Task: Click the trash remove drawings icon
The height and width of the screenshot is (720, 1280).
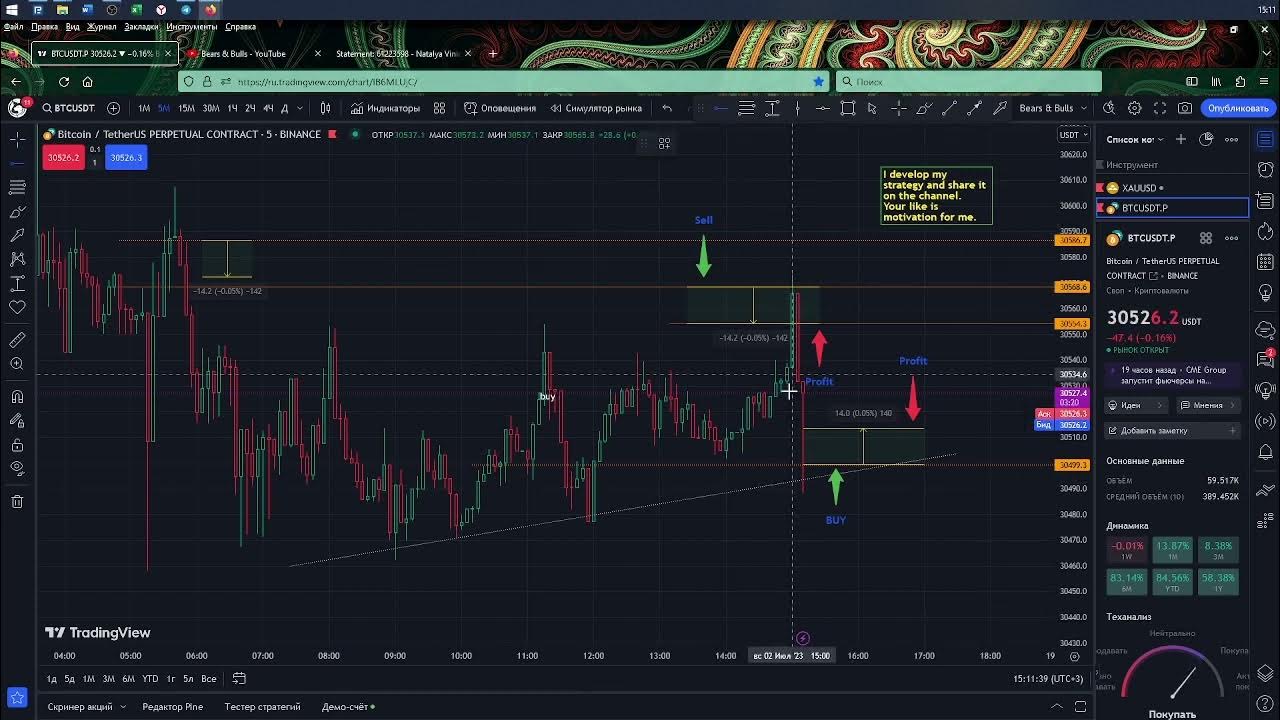Action: click(x=17, y=502)
